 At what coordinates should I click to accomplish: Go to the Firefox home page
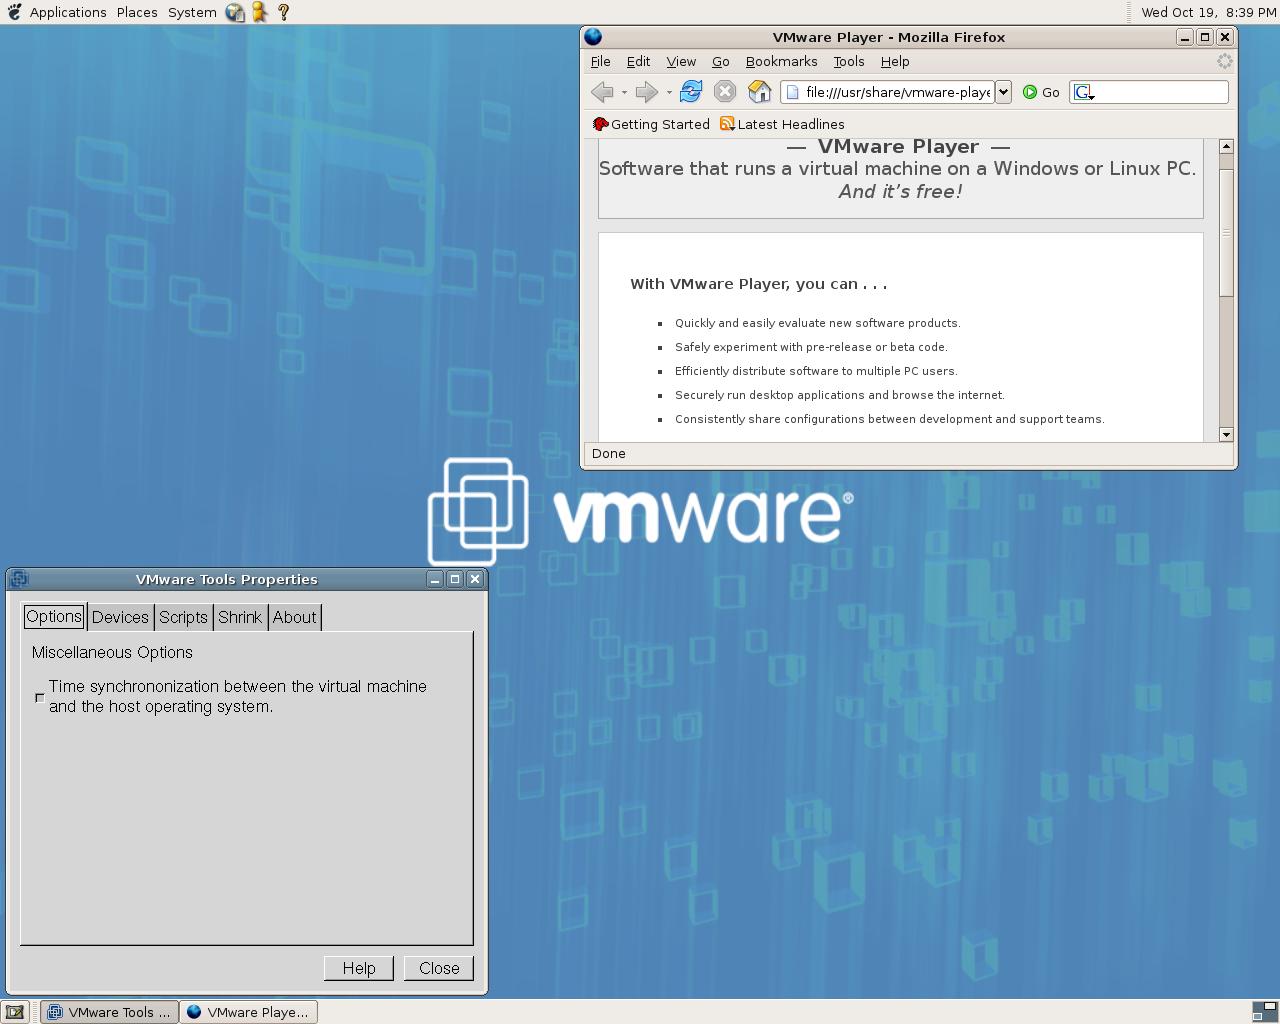(x=760, y=92)
